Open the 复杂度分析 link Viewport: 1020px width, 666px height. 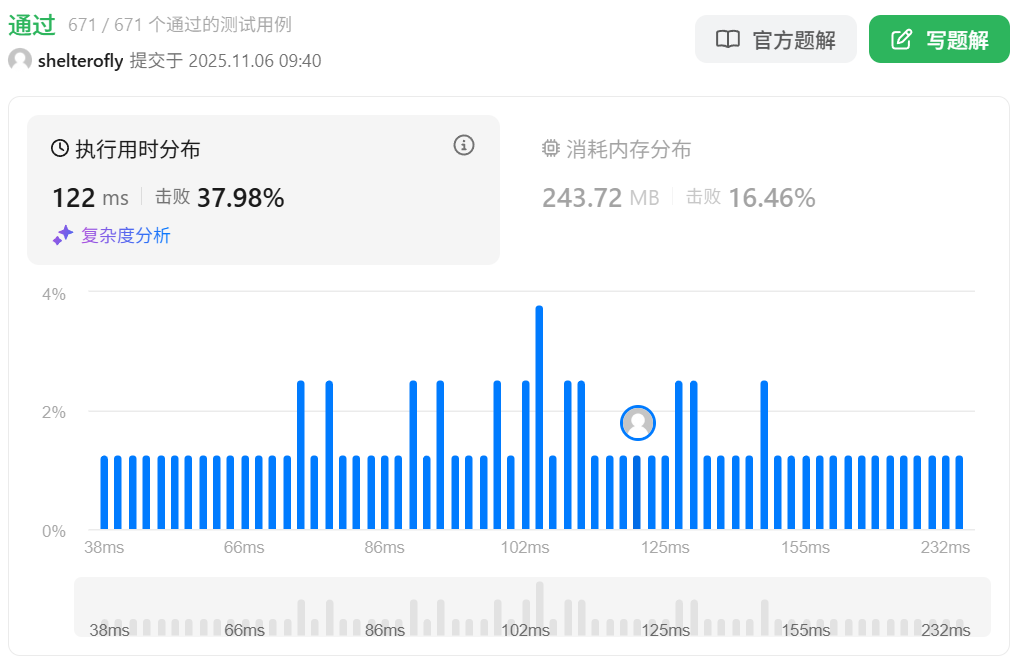125,236
